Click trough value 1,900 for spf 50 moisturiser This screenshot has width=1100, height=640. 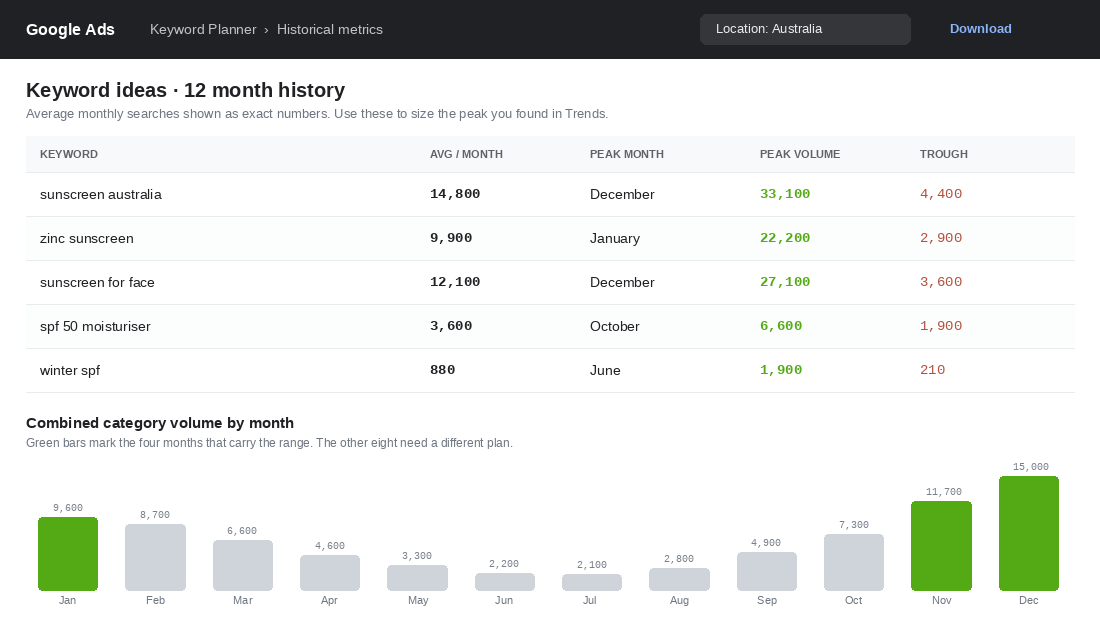tap(941, 326)
